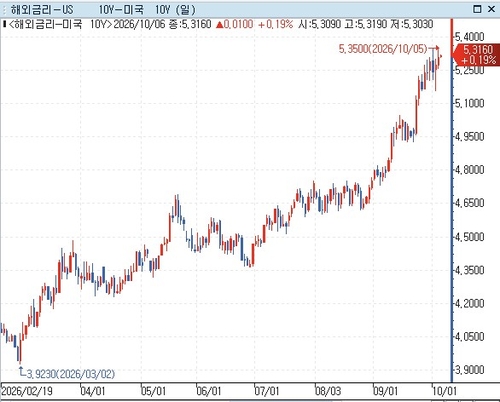Screen dimensions: 500x402
Task: Click the low value 저:5.3030
Action: click(x=412, y=24)
